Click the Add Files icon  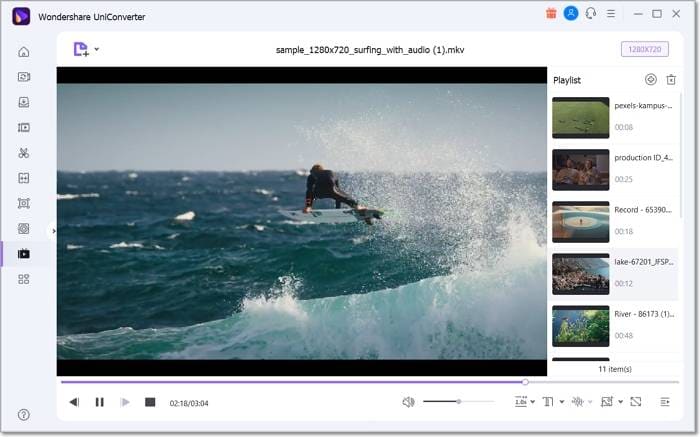pyautogui.click(x=81, y=49)
